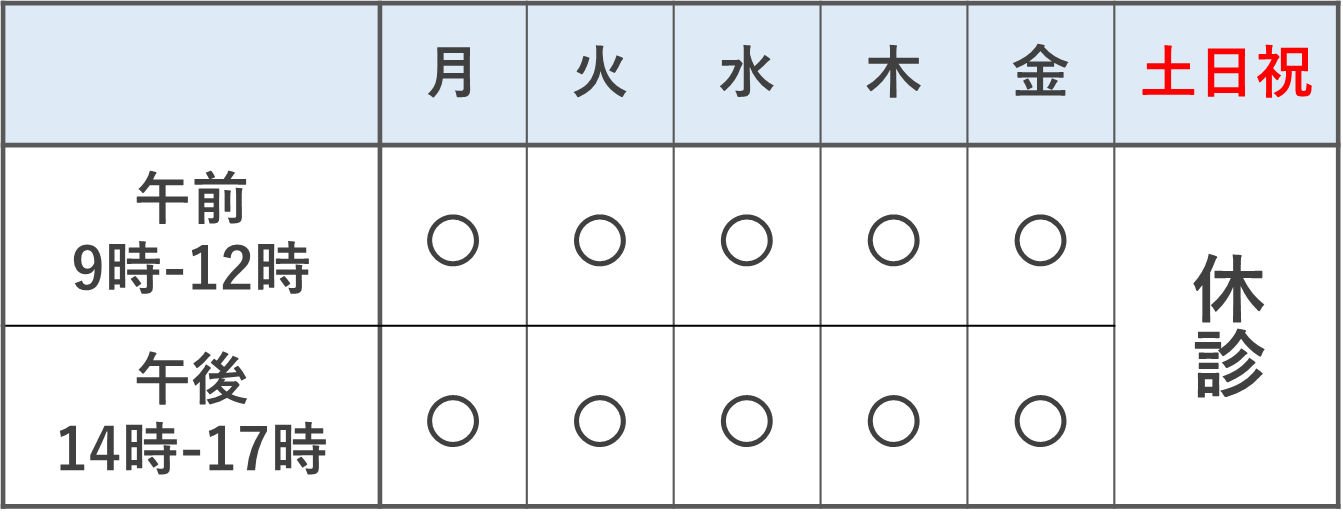The image size is (1343, 521).
Task: Select the 木 column header
Action: coord(894,74)
